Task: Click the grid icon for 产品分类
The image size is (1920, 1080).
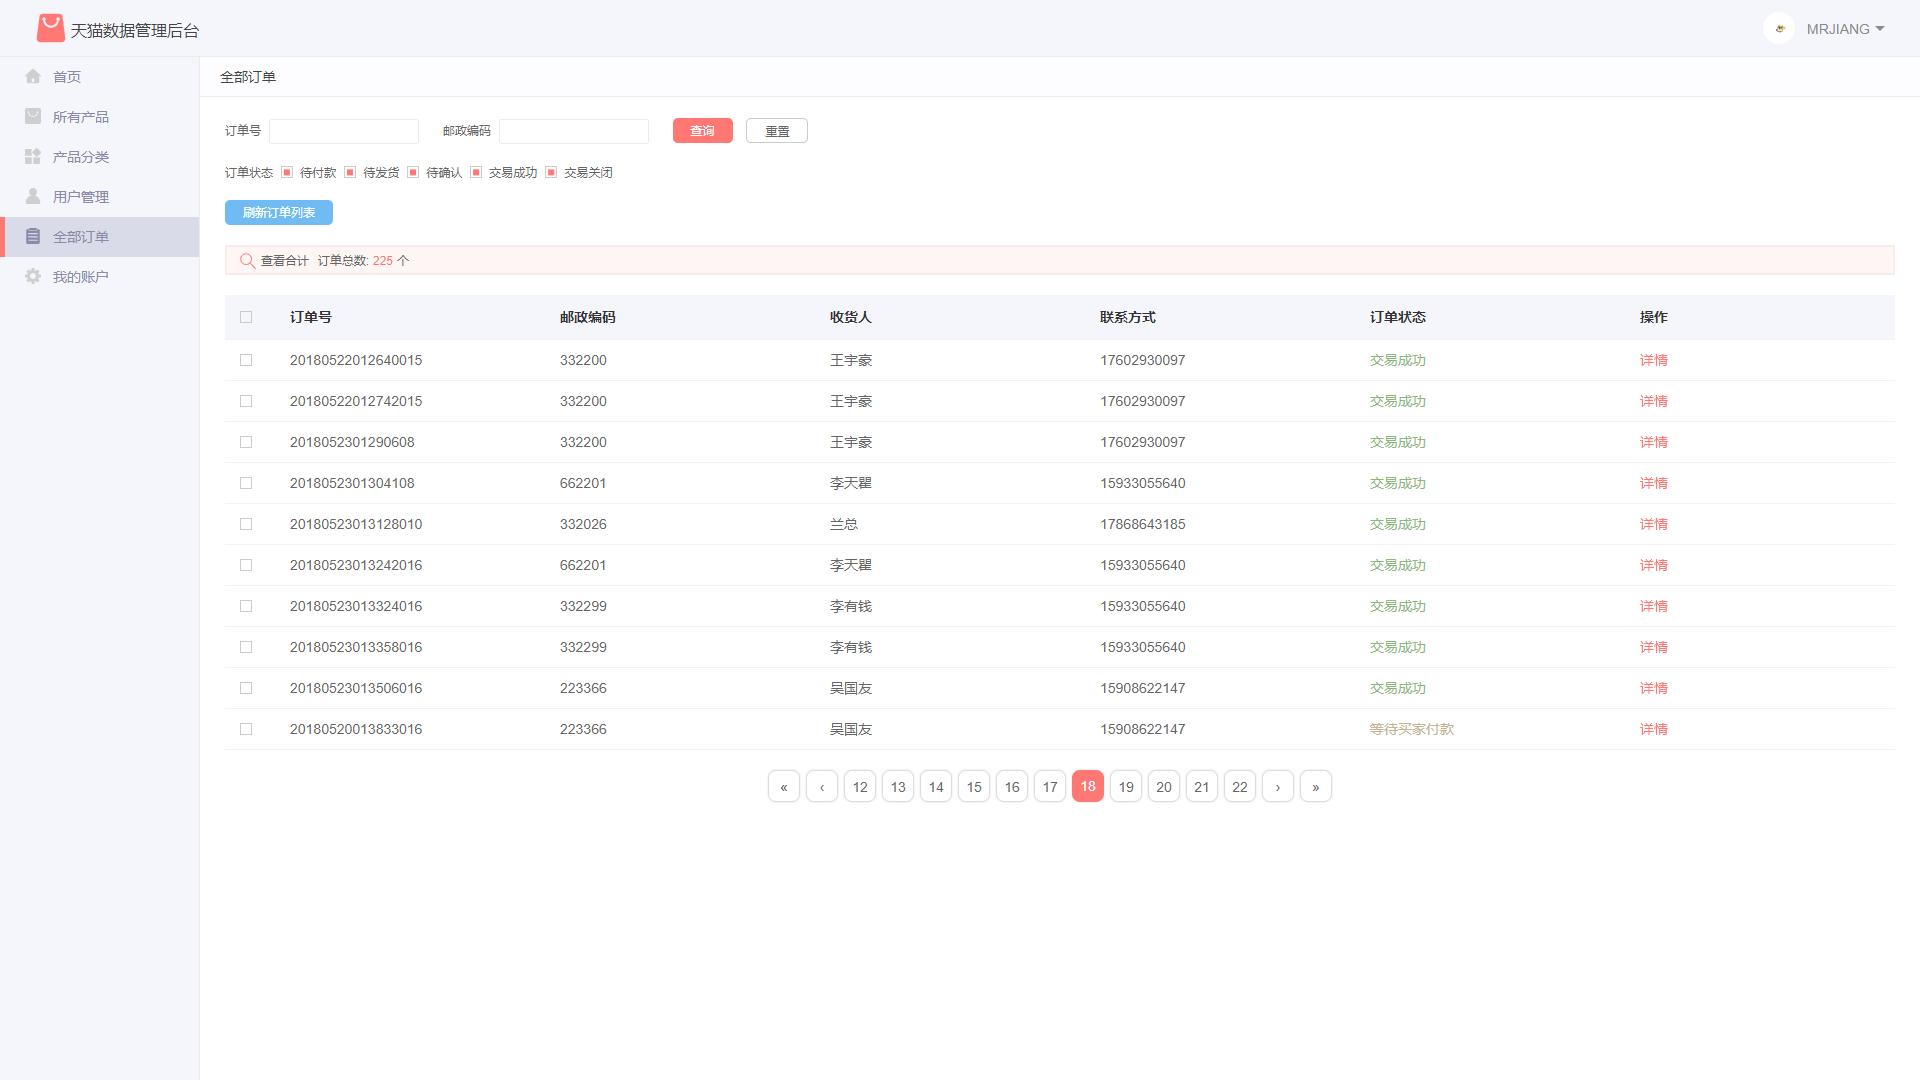Action: pos(33,156)
